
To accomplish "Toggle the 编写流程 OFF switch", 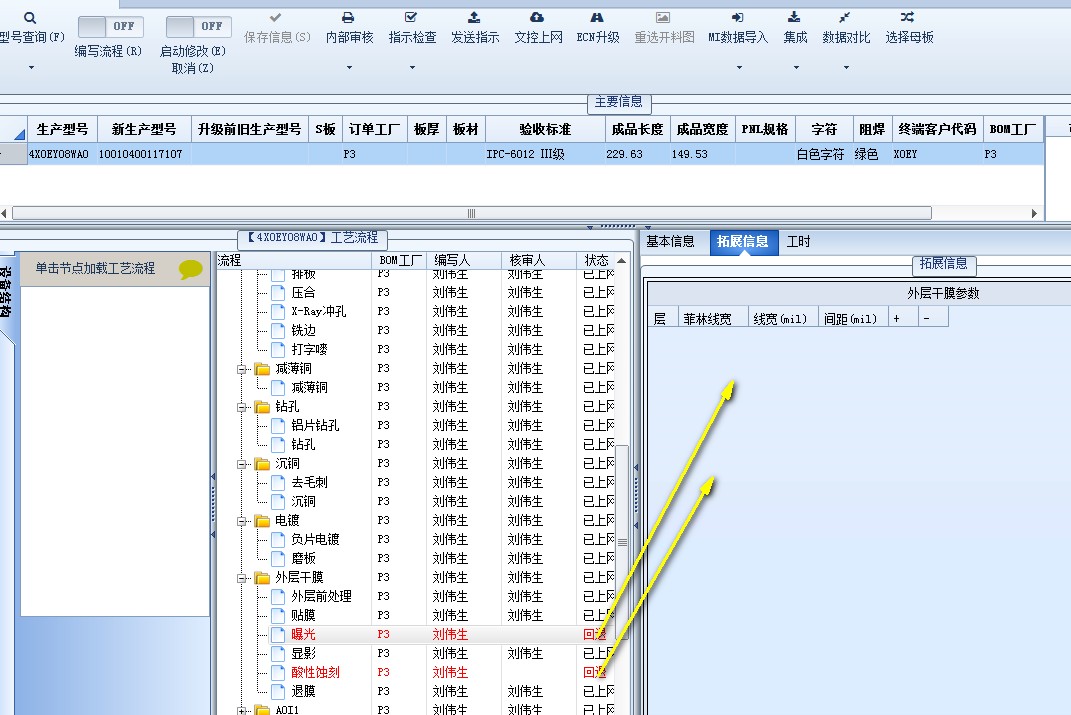I will [x=111, y=27].
